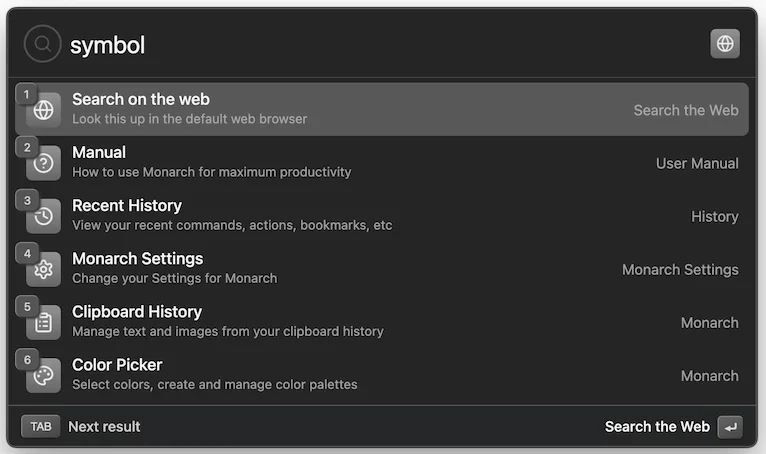Click the Monarch Settings gear icon

[x=44, y=270]
